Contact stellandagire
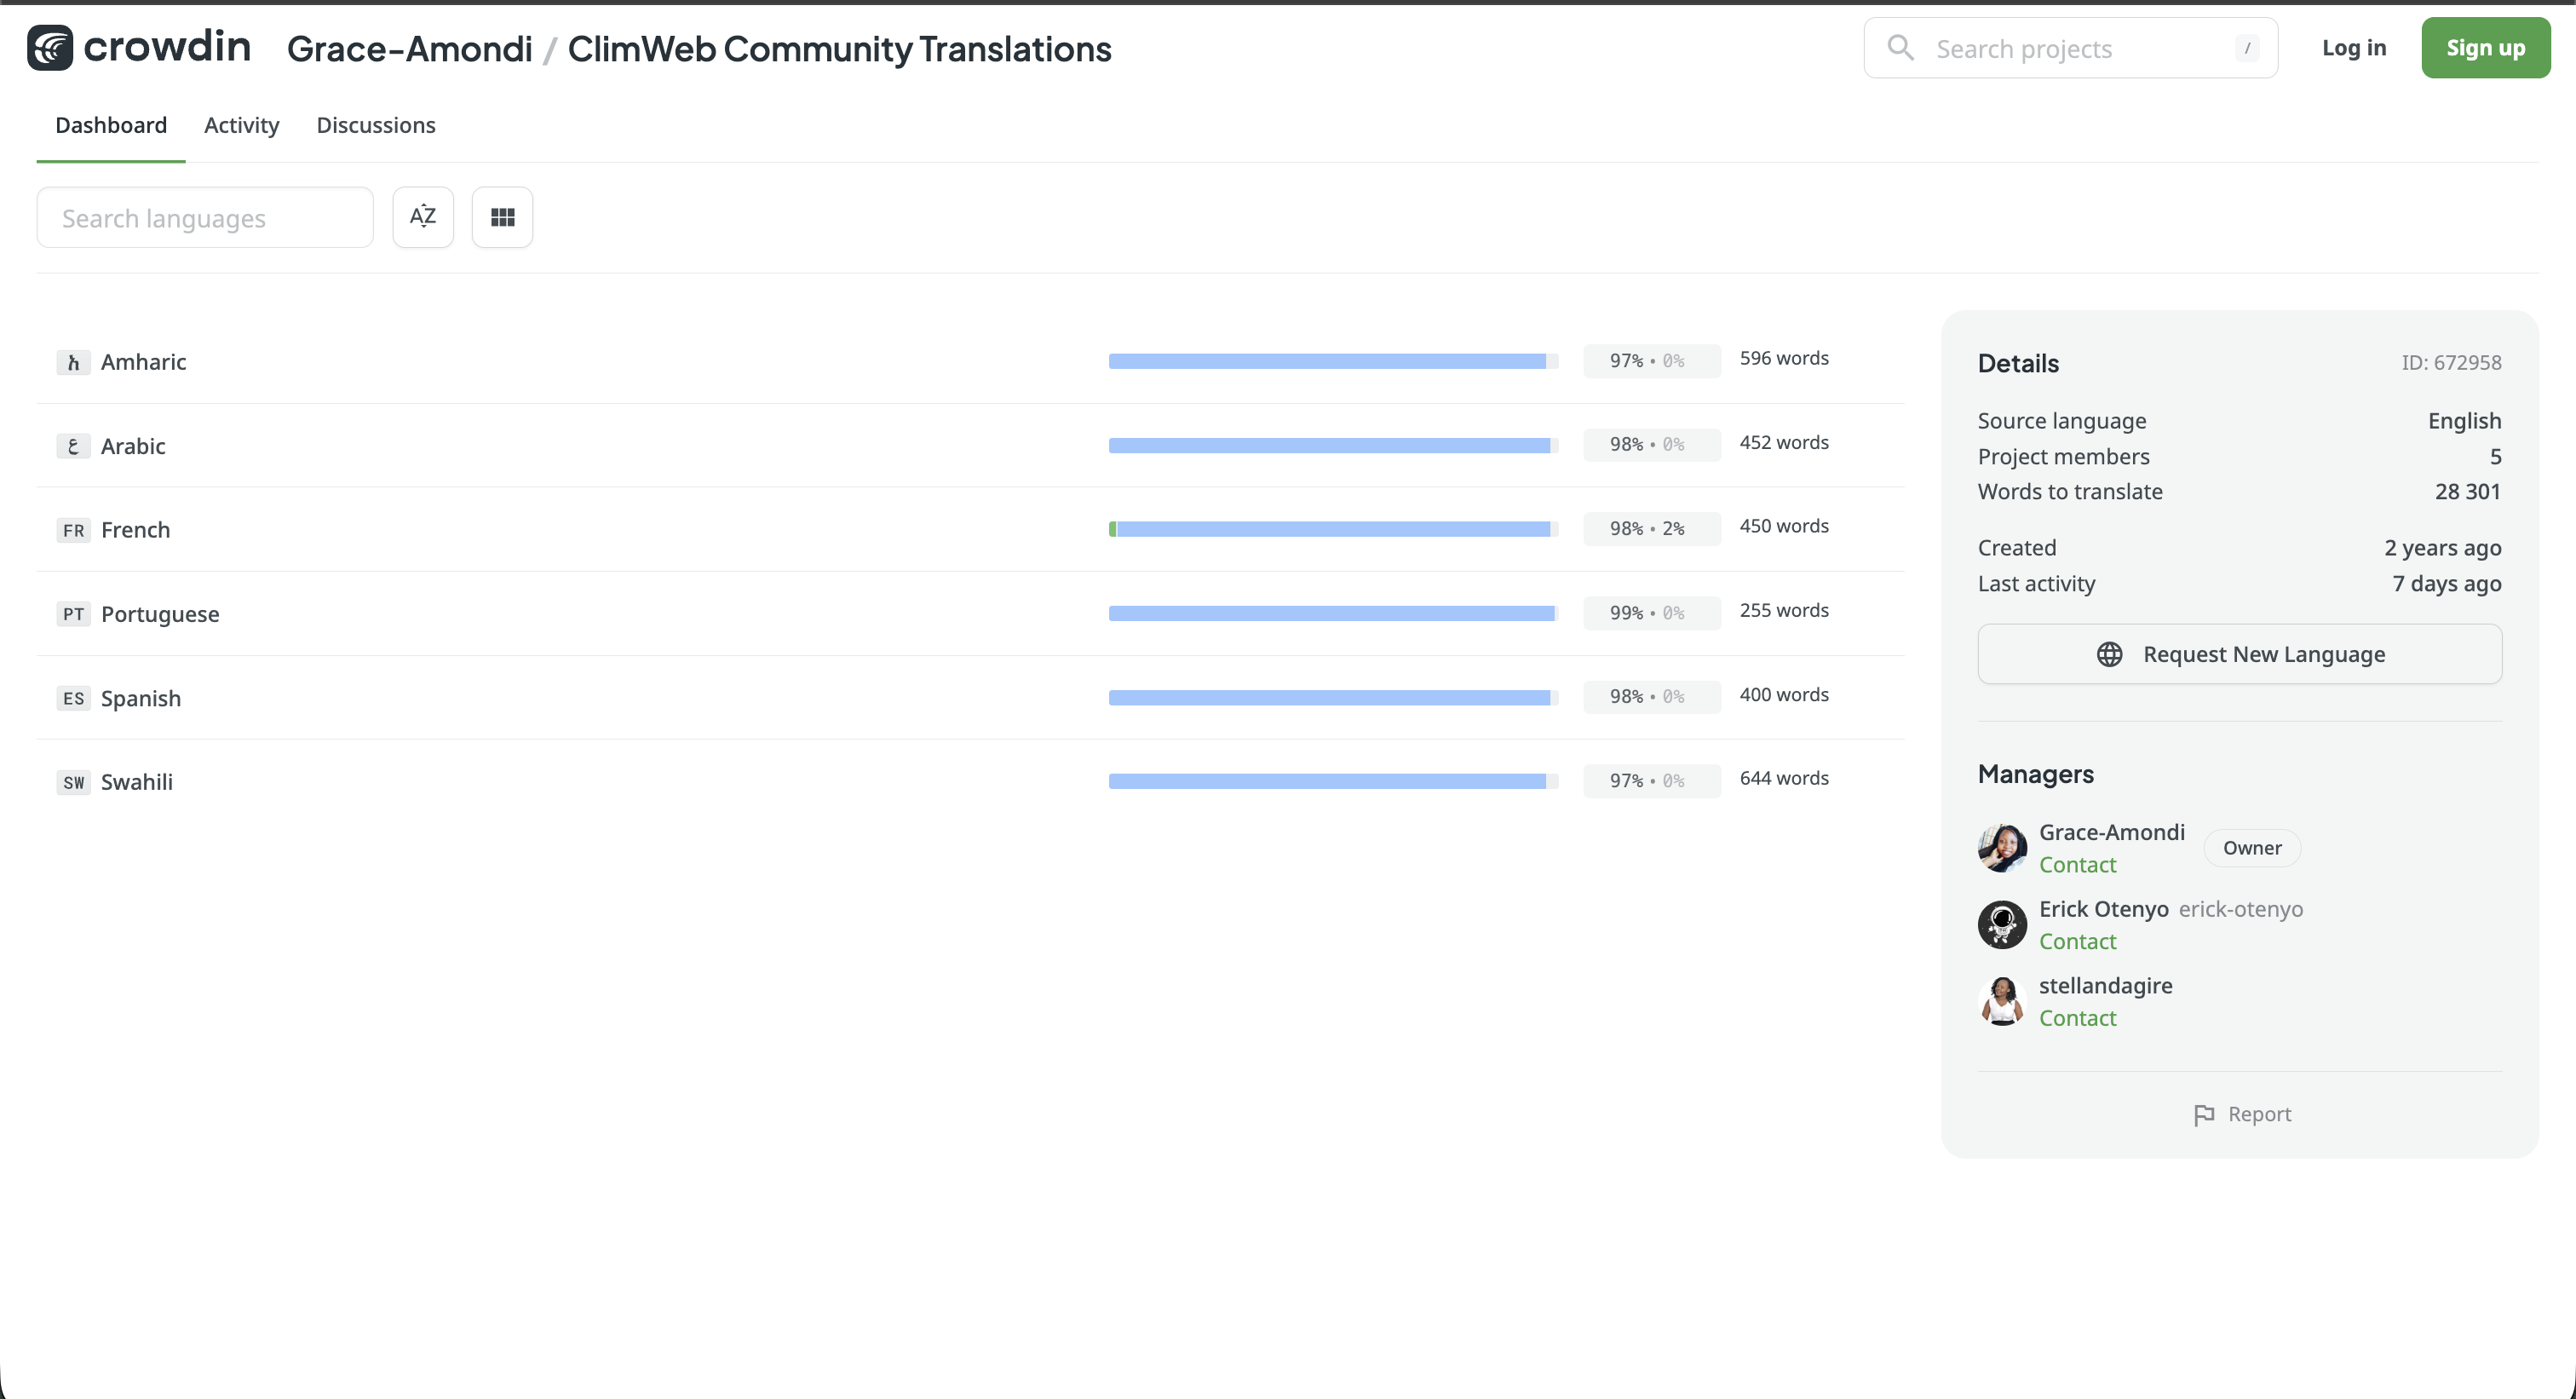Screen dimensions: 2576x1399 pos(2078,1018)
